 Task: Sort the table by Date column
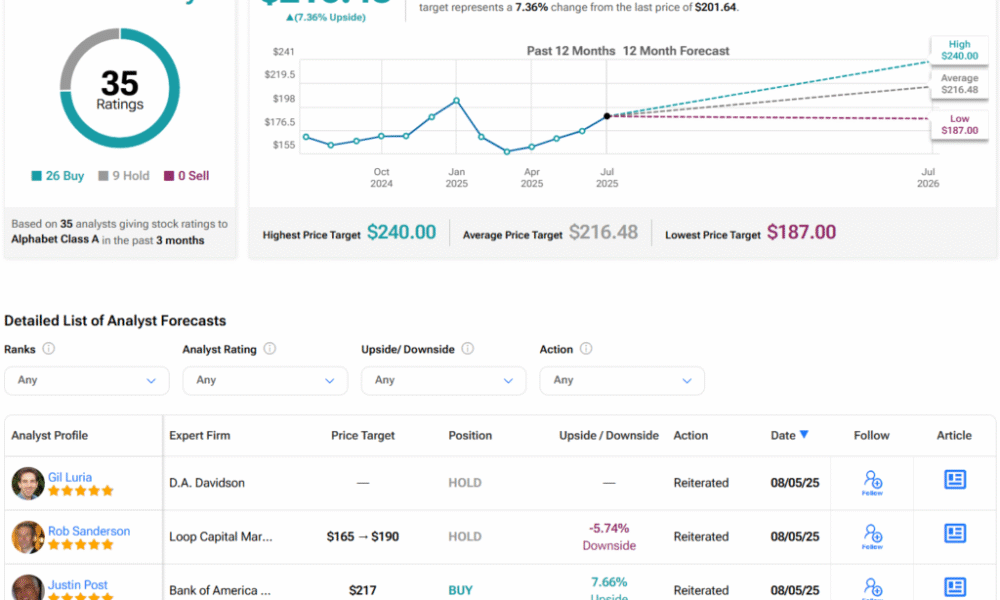tap(789, 435)
